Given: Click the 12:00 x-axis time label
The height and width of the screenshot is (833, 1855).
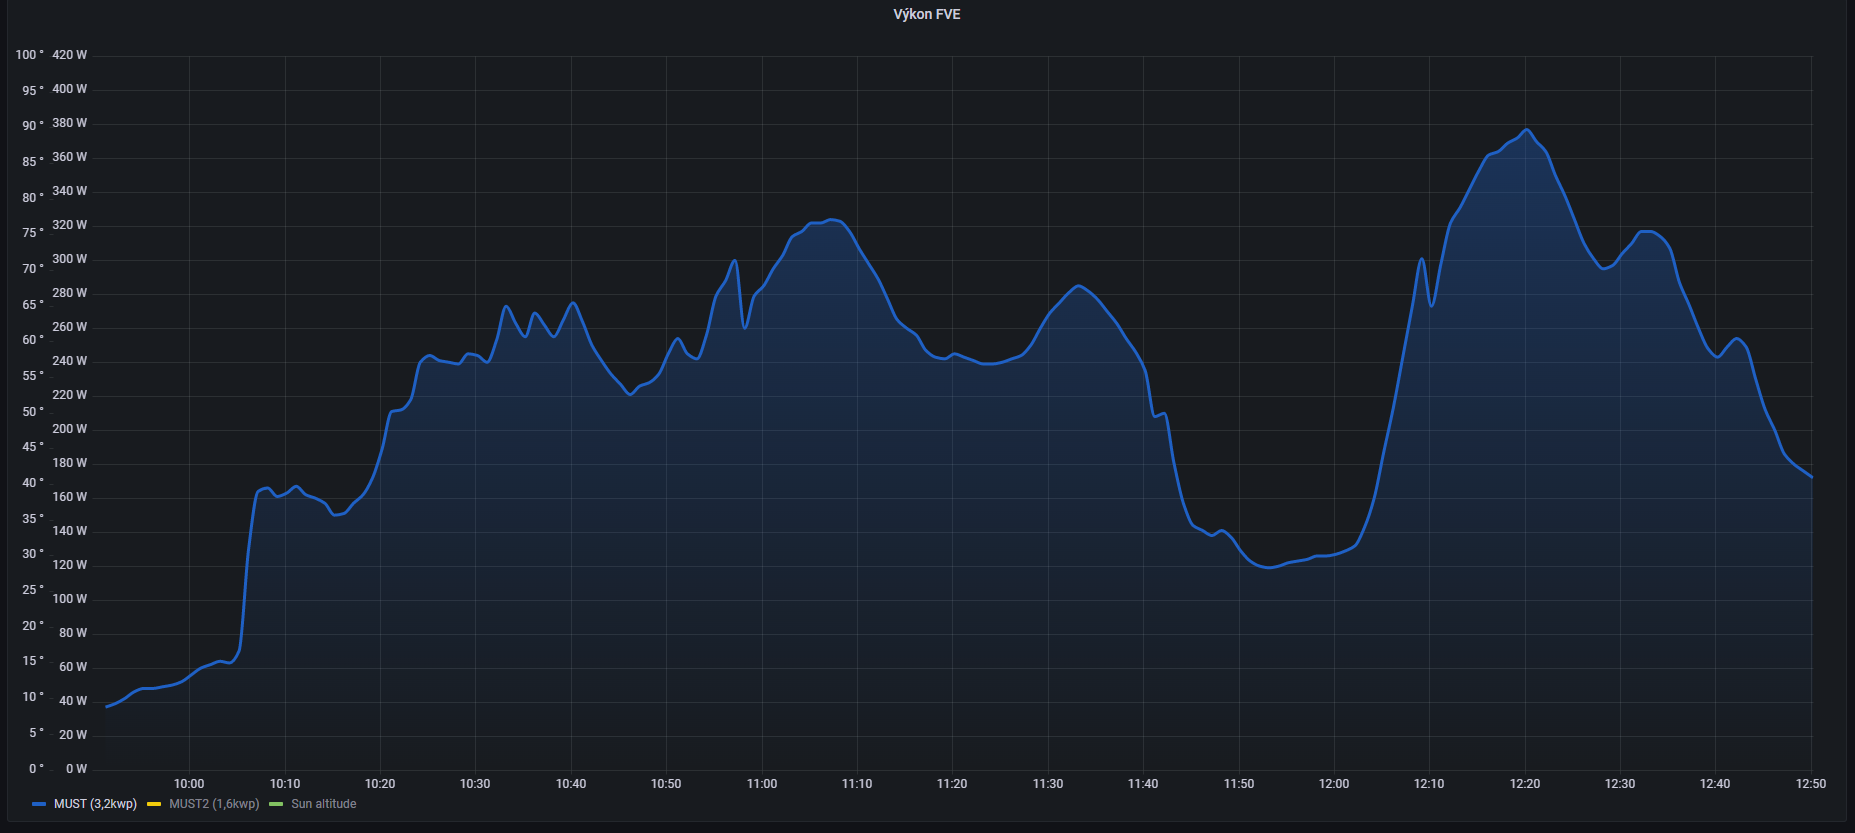Looking at the screenshot, I should pos(1333,784).
